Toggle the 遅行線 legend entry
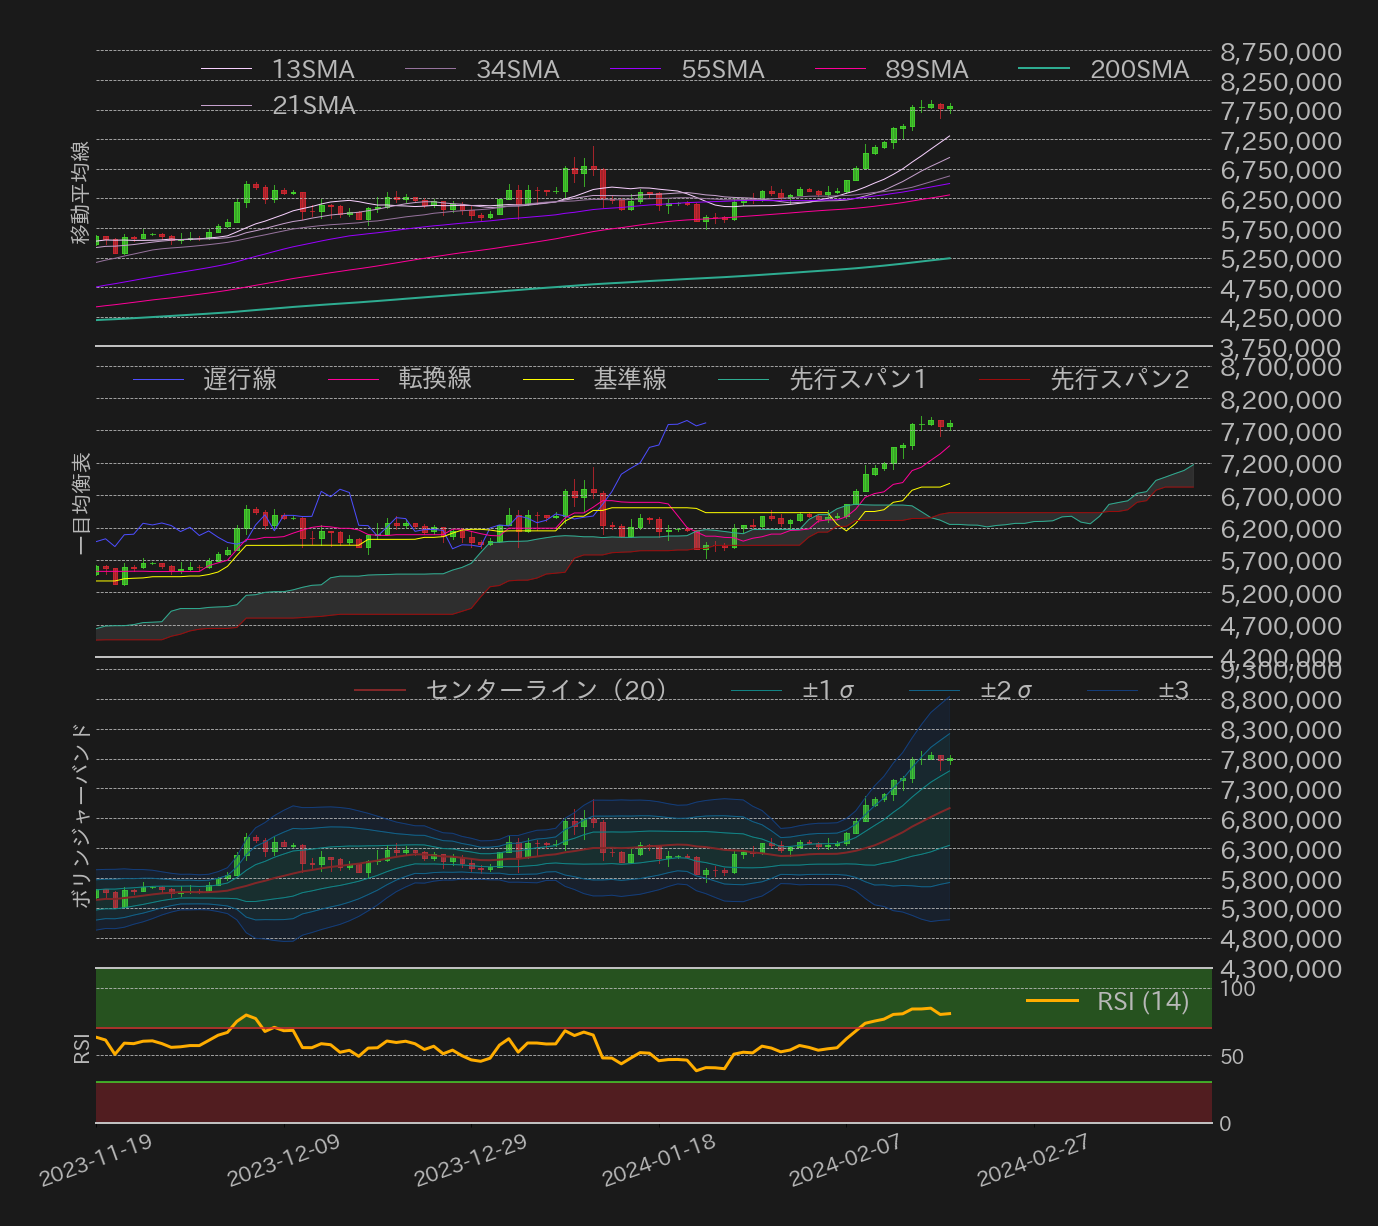Viewport: 1378px width, 1226px height. click(x=239, y=380)
